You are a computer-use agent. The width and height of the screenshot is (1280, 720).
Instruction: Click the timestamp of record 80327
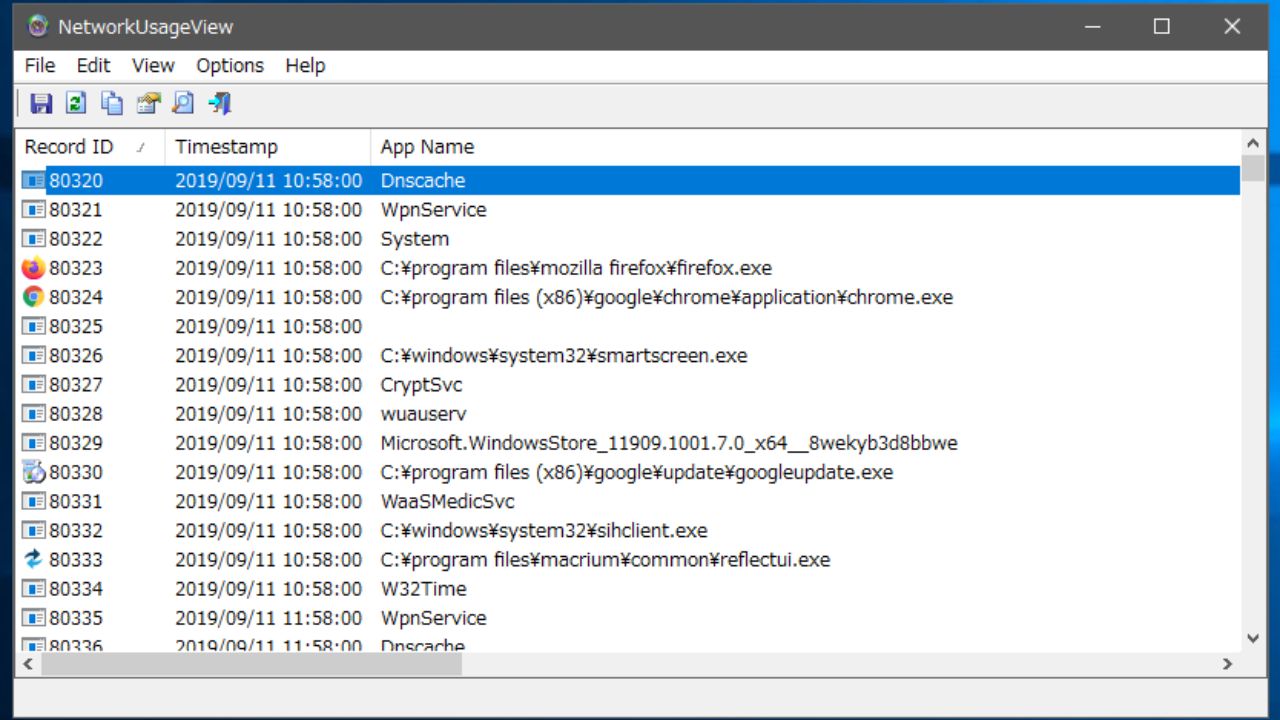pos(268,385)
